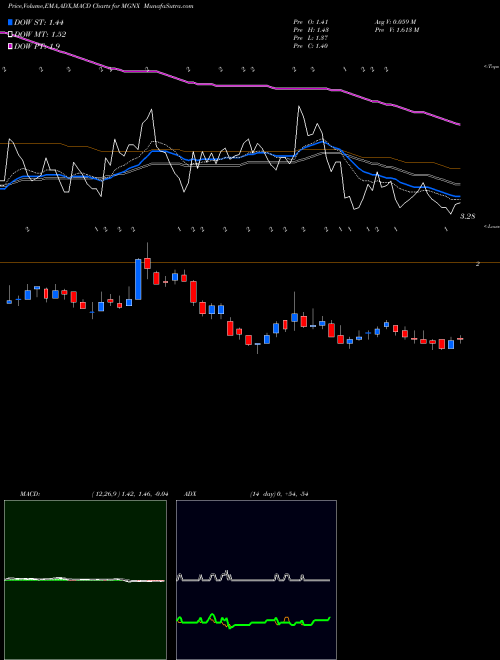Click the 'Pre V: 1.613 M' volume text
Image resolution: width=500 pixels, height=660 pixels.
click(x=396, y=30)
